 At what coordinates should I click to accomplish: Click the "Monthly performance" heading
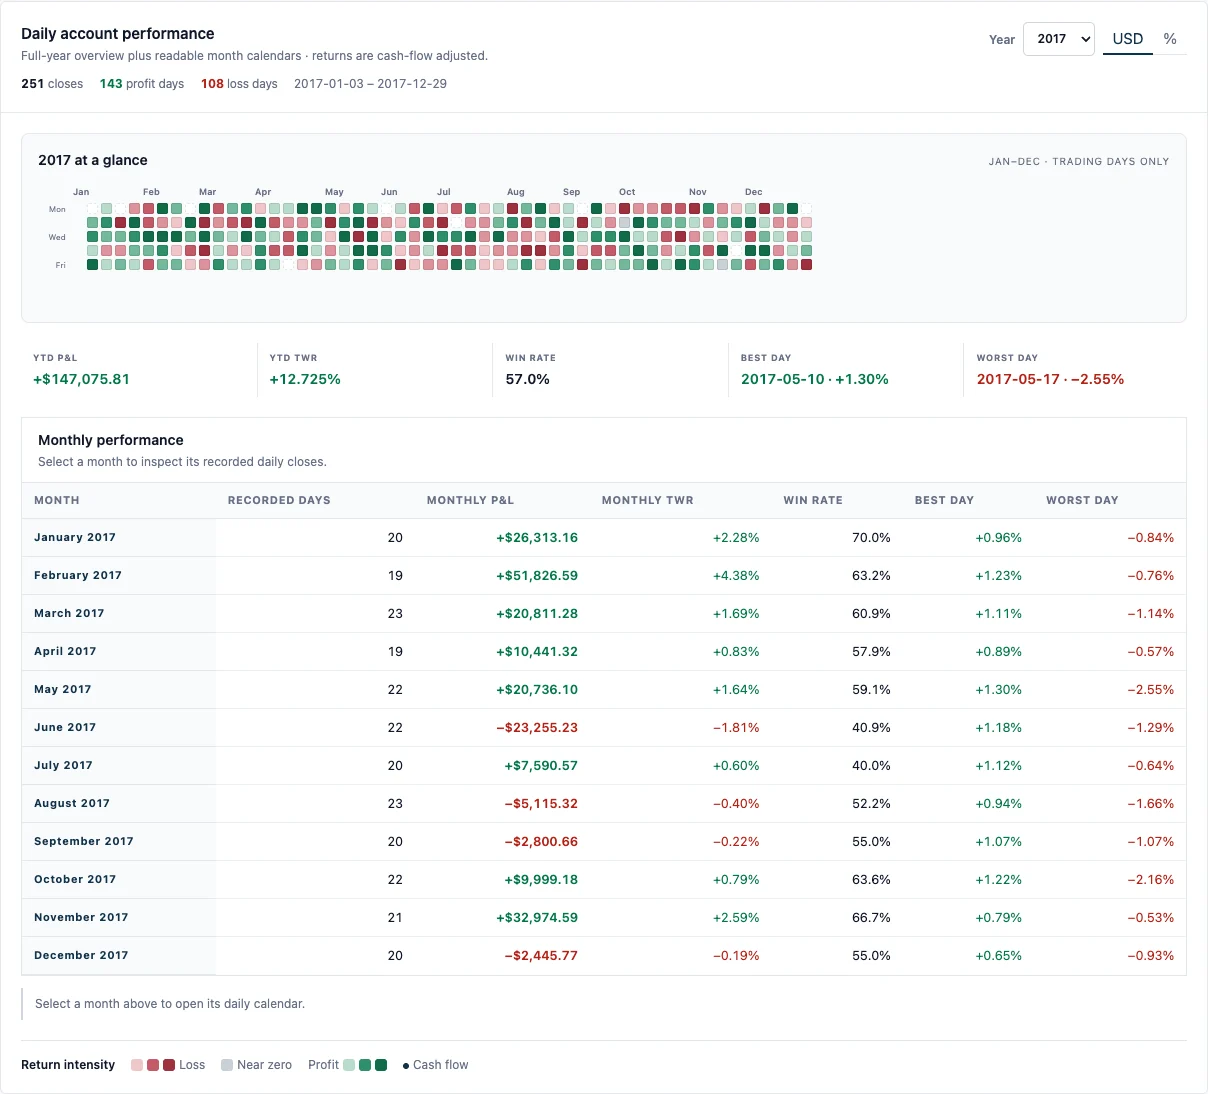[111, 440]
